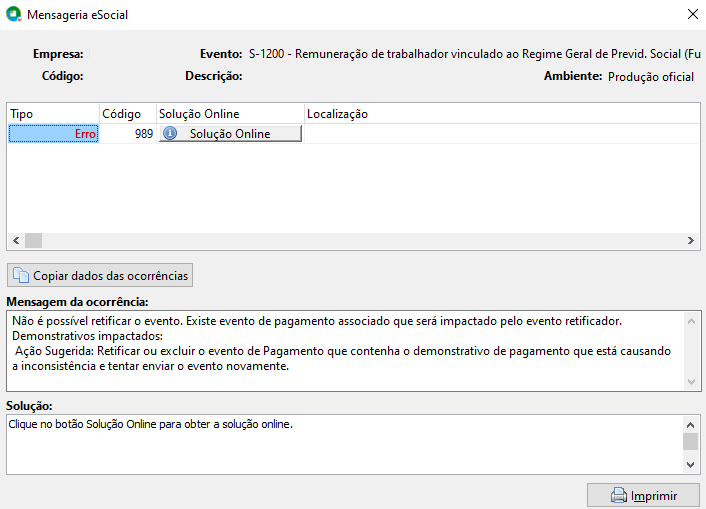The width and height of the screenshot is (706, 509).
Task: Select the code cell 989
Action: coord(128,134)
